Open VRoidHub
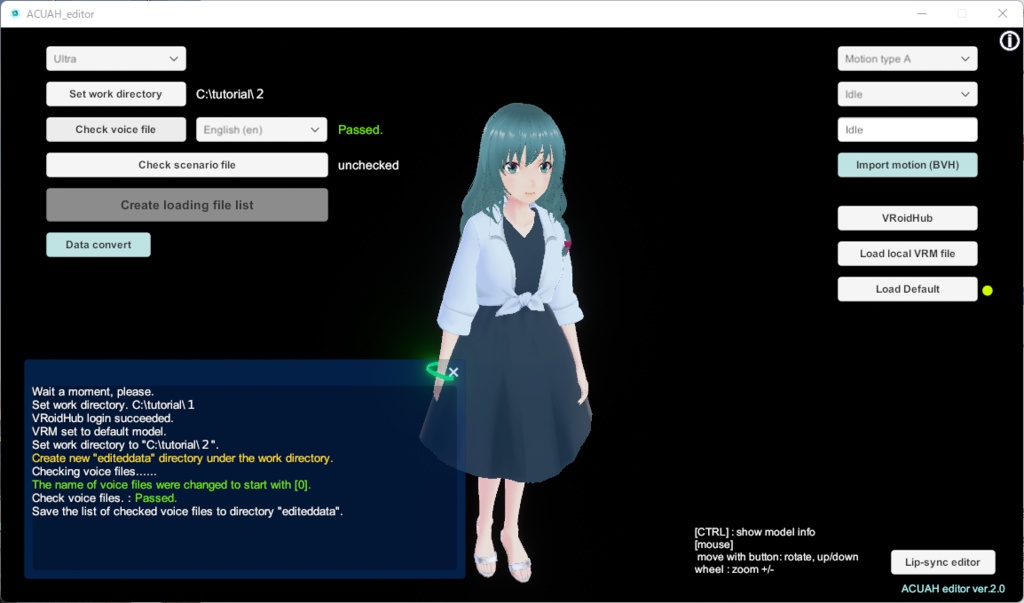This screenshot has height=603, width=1024. (x=906, y=218)
